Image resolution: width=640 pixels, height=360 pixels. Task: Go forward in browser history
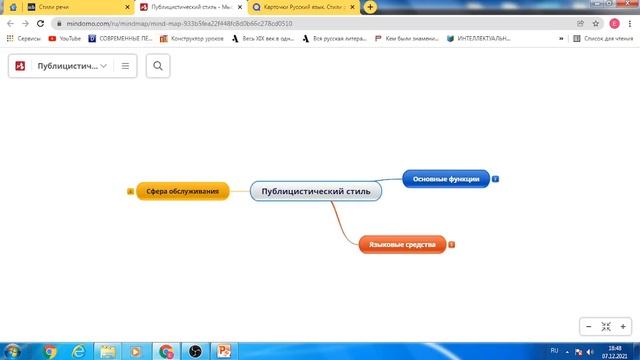(x=25, y=23)
